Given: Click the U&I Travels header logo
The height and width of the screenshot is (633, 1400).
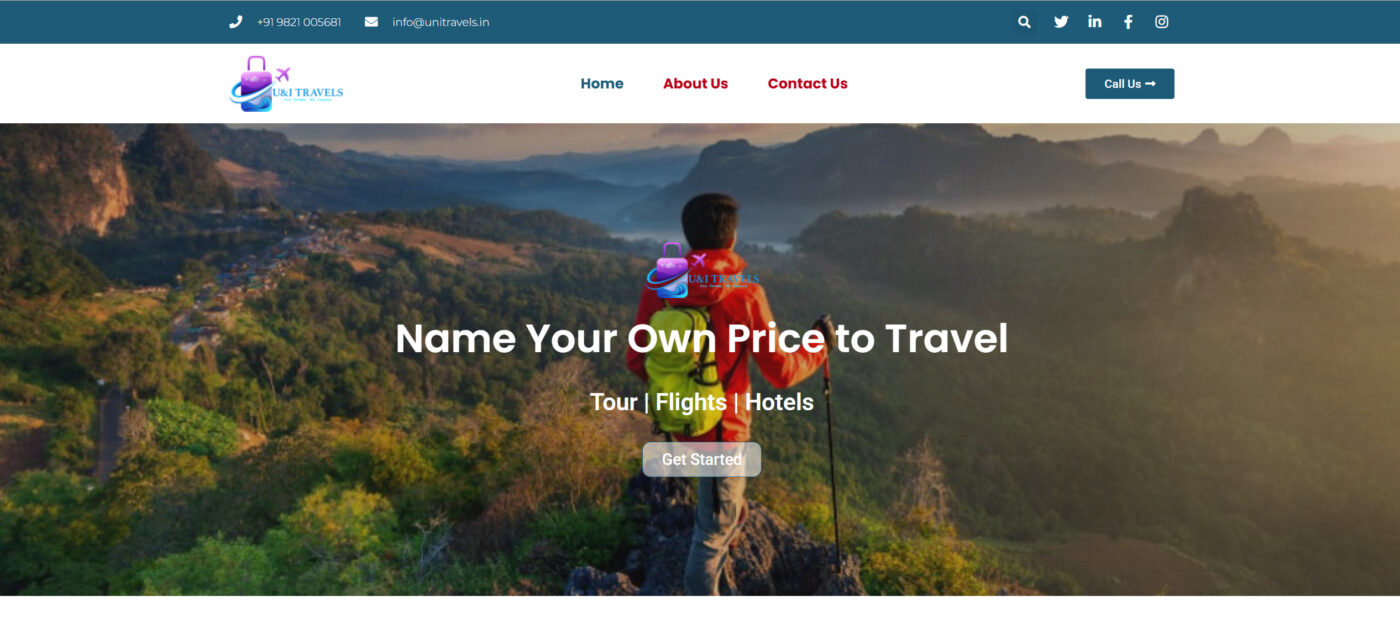Looking at the screenshot, I should [x=287, y=84].
